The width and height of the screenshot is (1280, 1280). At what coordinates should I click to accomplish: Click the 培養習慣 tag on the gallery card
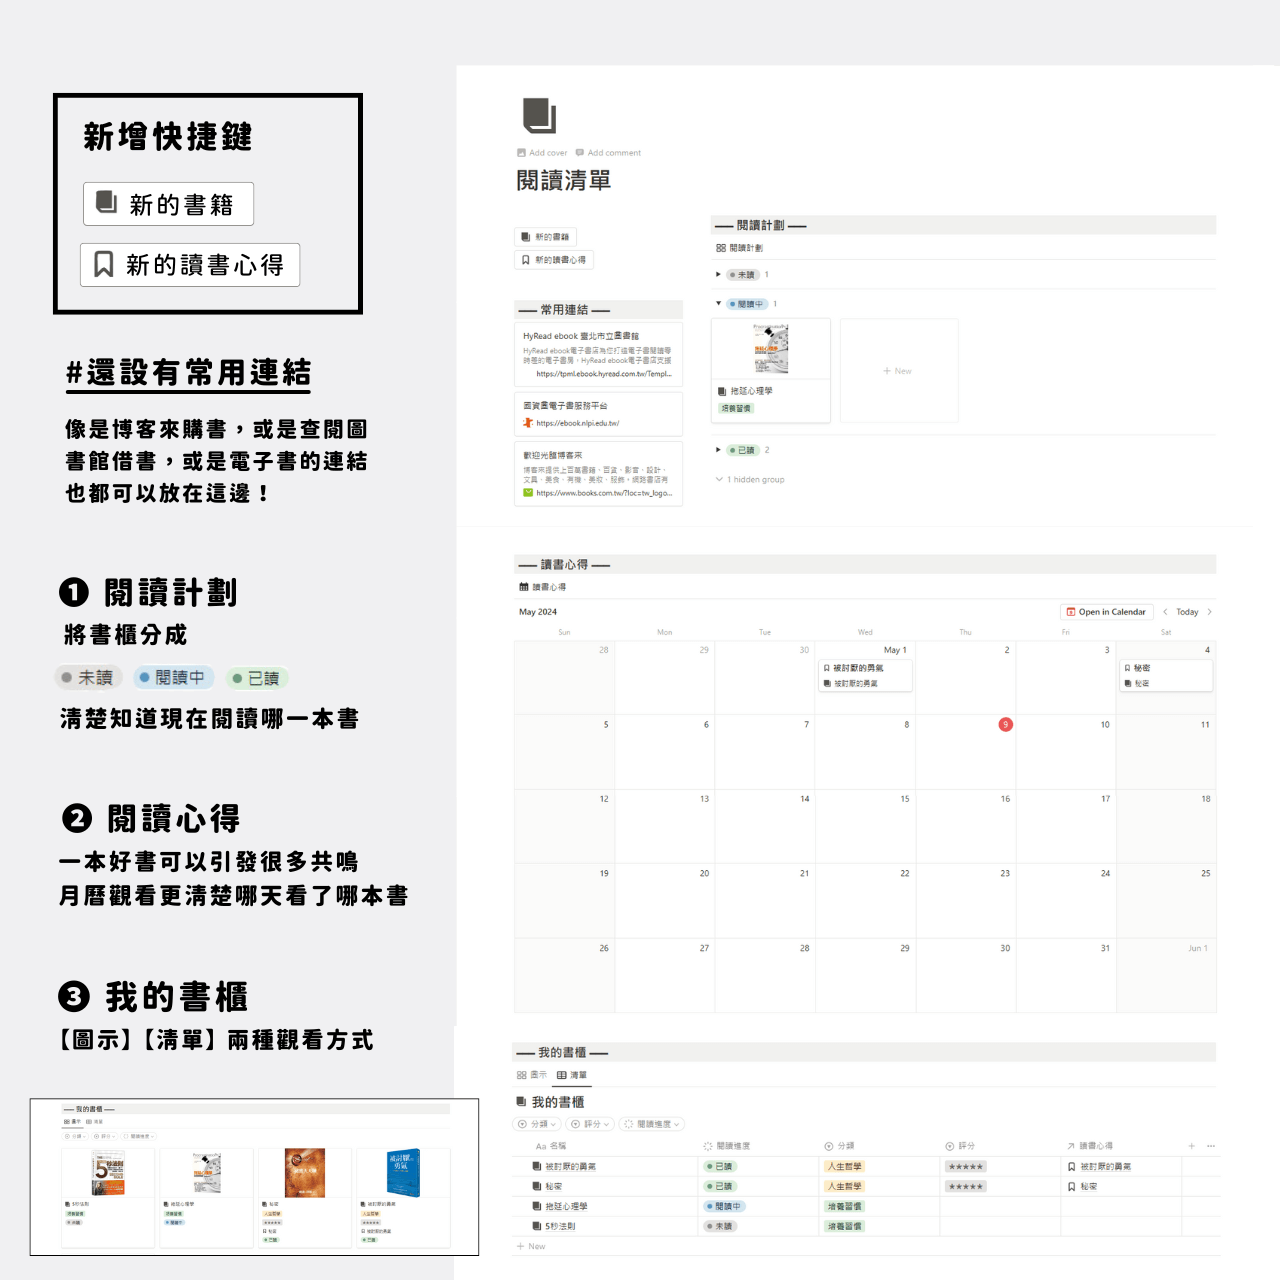(736, 408)
